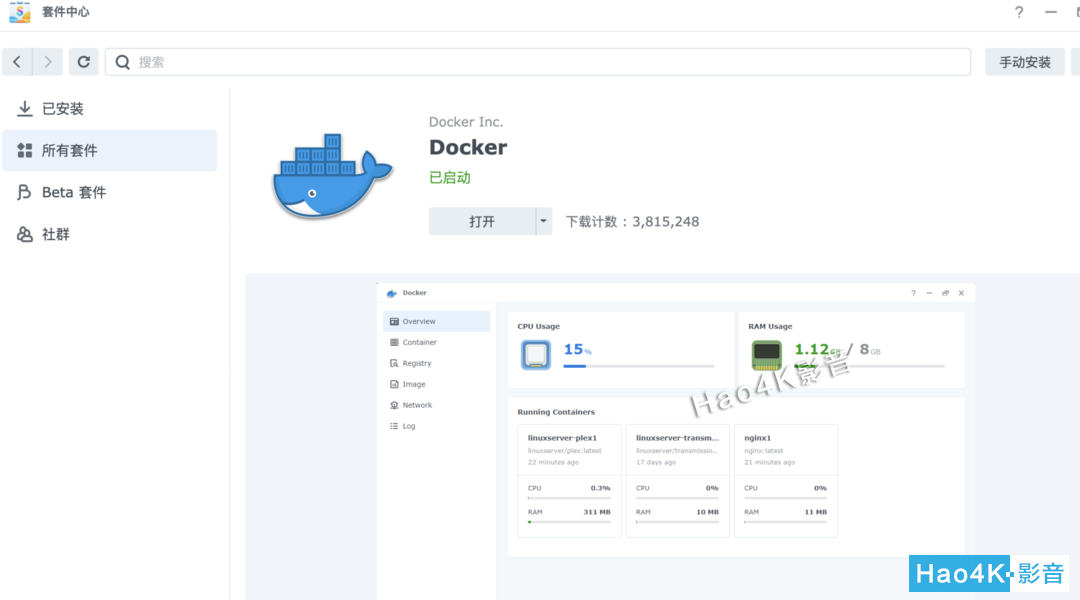The image size is (1080, 600).
Task: Click the linuxserver-transm... container card
Action: click(678, 481)
